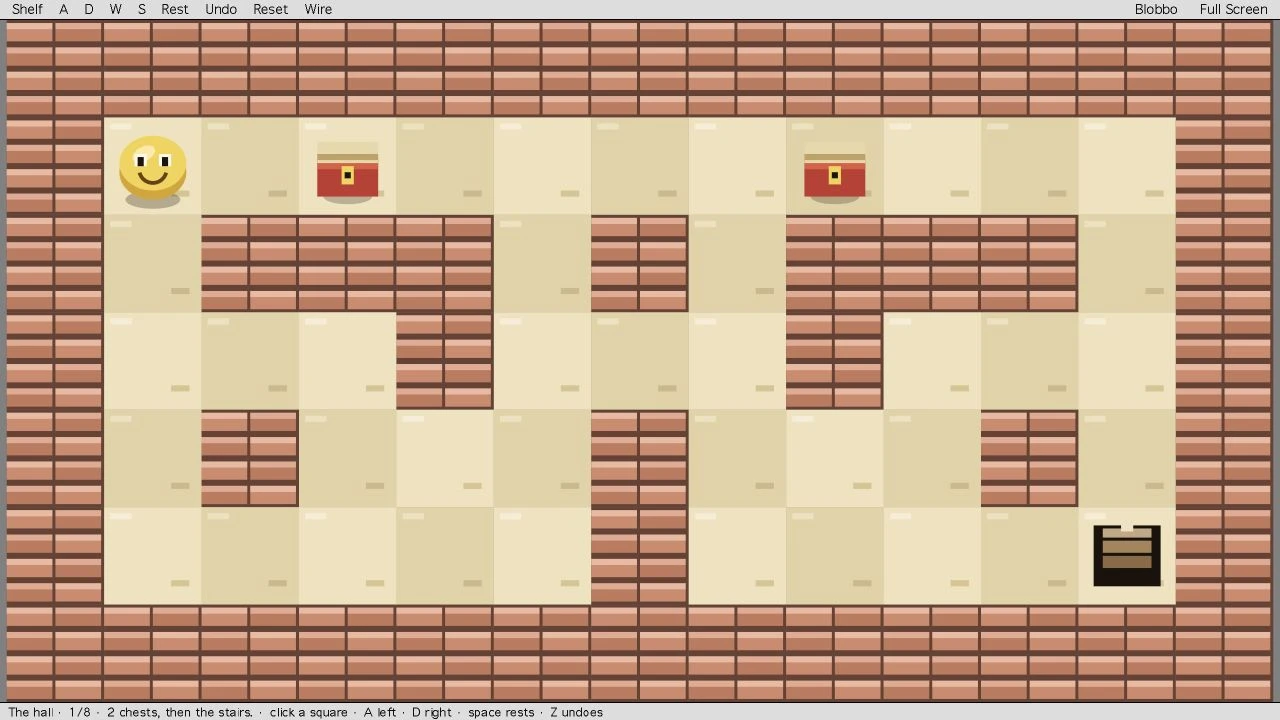This screenshot has height=720, width=1280.
Task: Open the Shelf menu
Action: click(27, 9)
